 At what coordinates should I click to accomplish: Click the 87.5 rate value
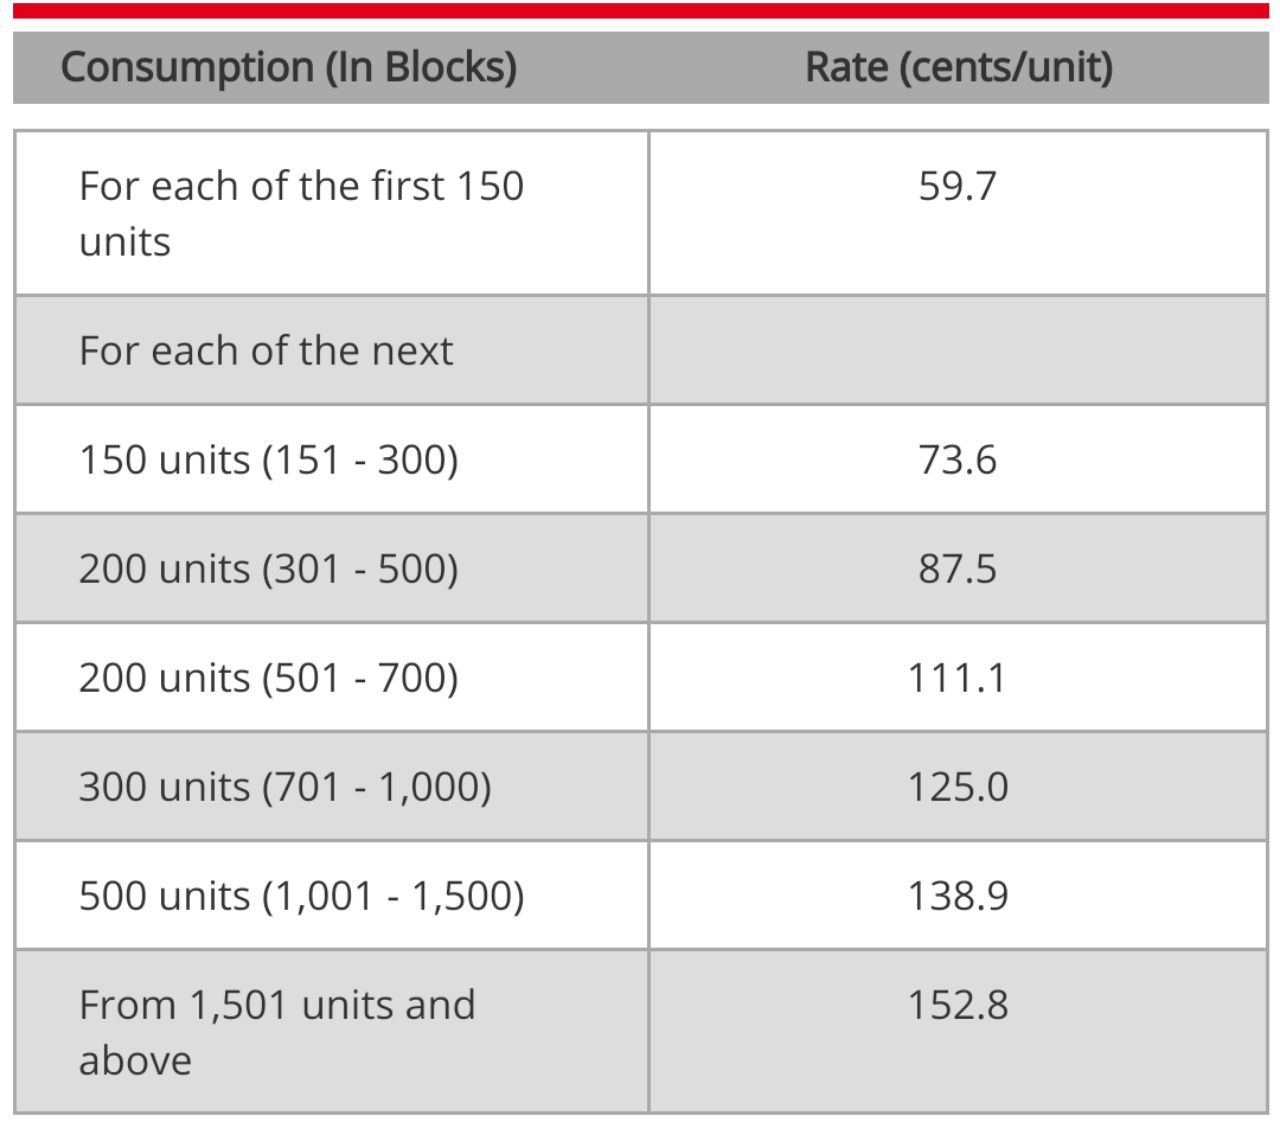coord(957,569)
